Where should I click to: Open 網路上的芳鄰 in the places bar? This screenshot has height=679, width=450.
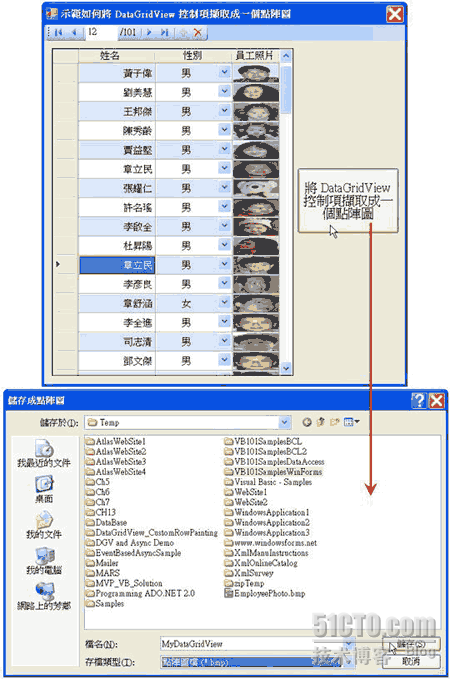pos(44,596)
